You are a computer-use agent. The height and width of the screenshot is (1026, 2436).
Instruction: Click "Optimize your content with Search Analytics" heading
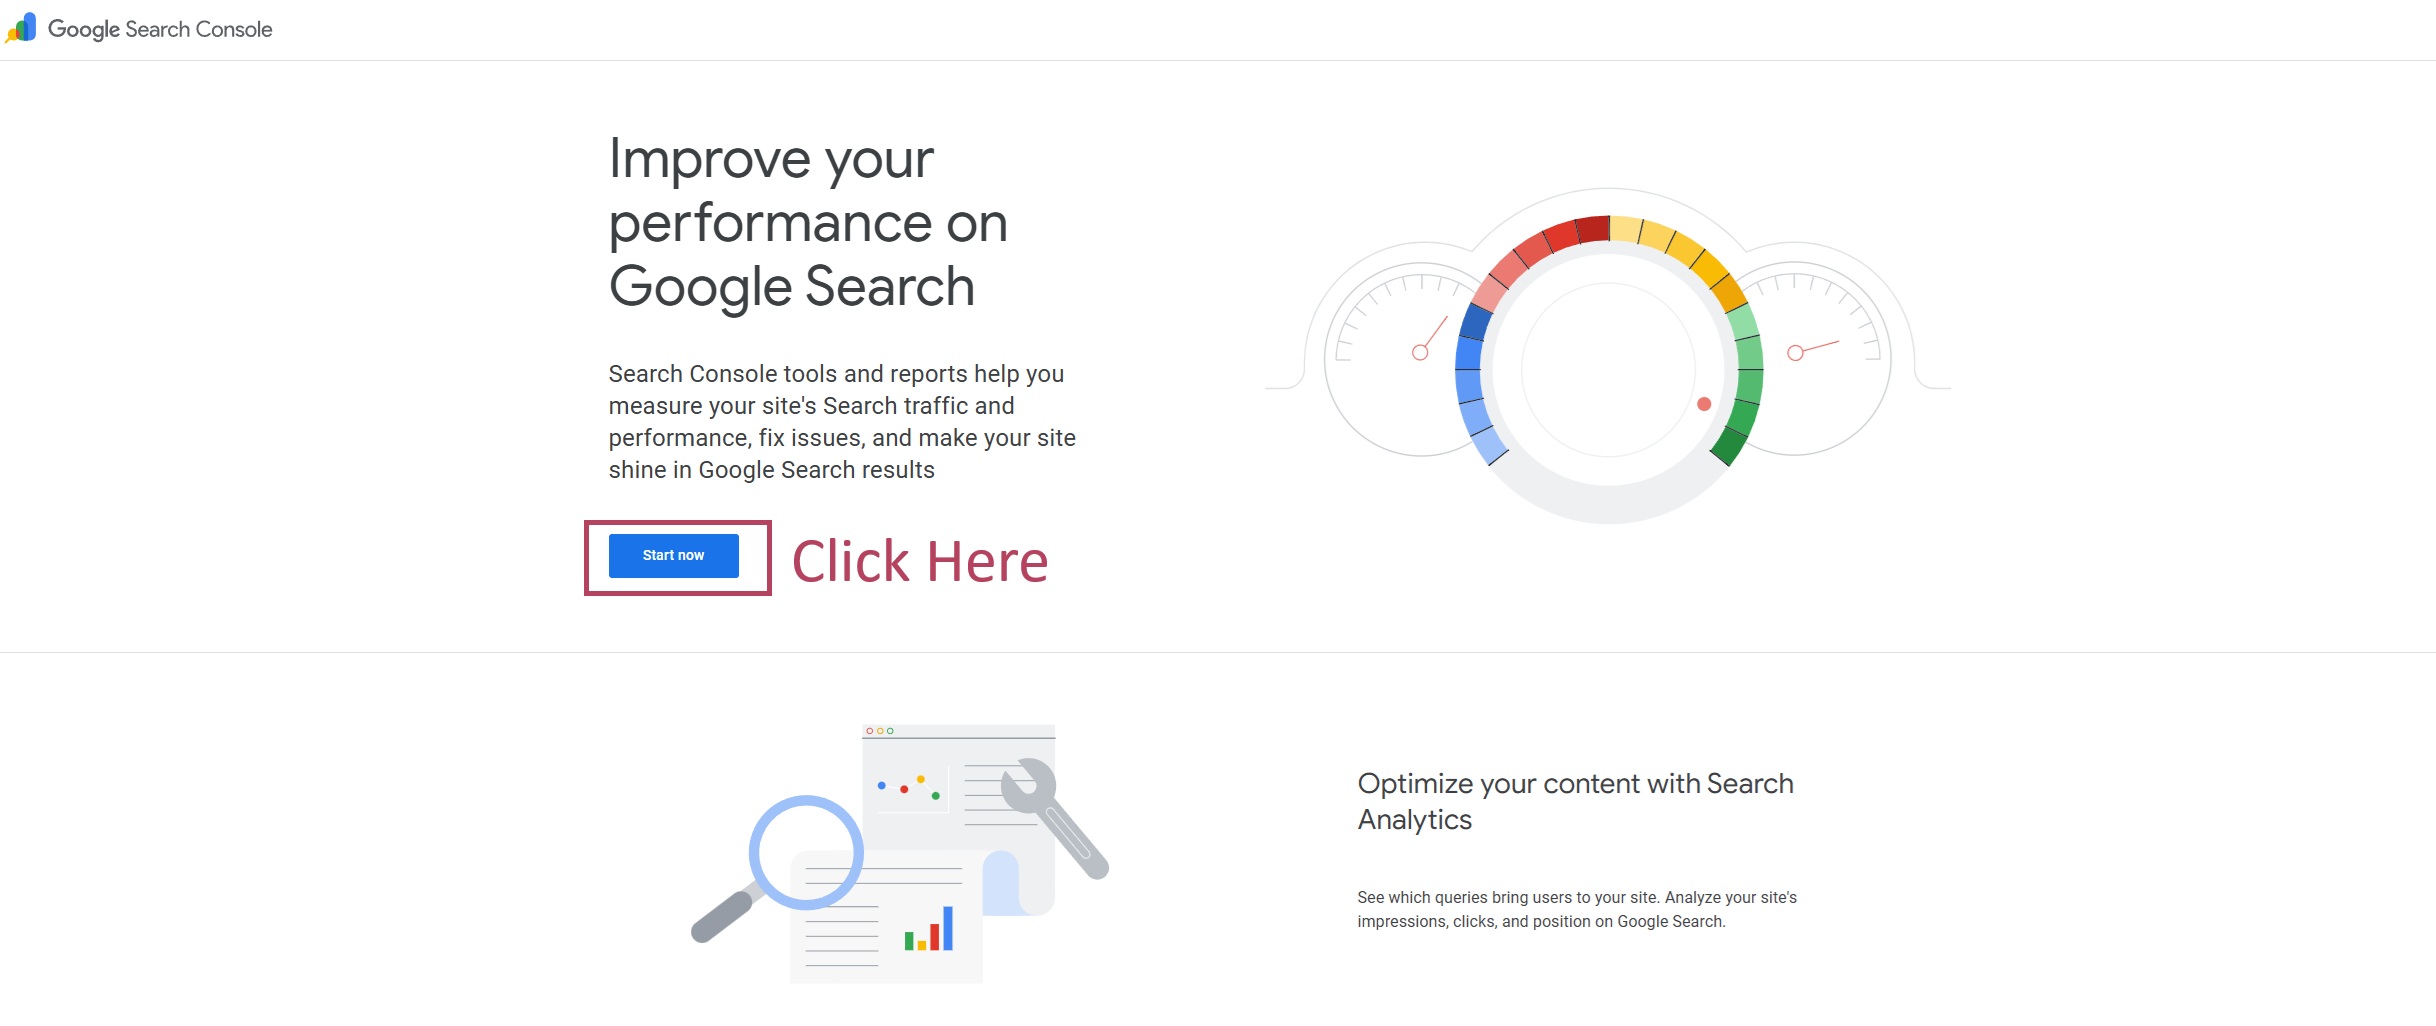click(x=1575, y=801)
